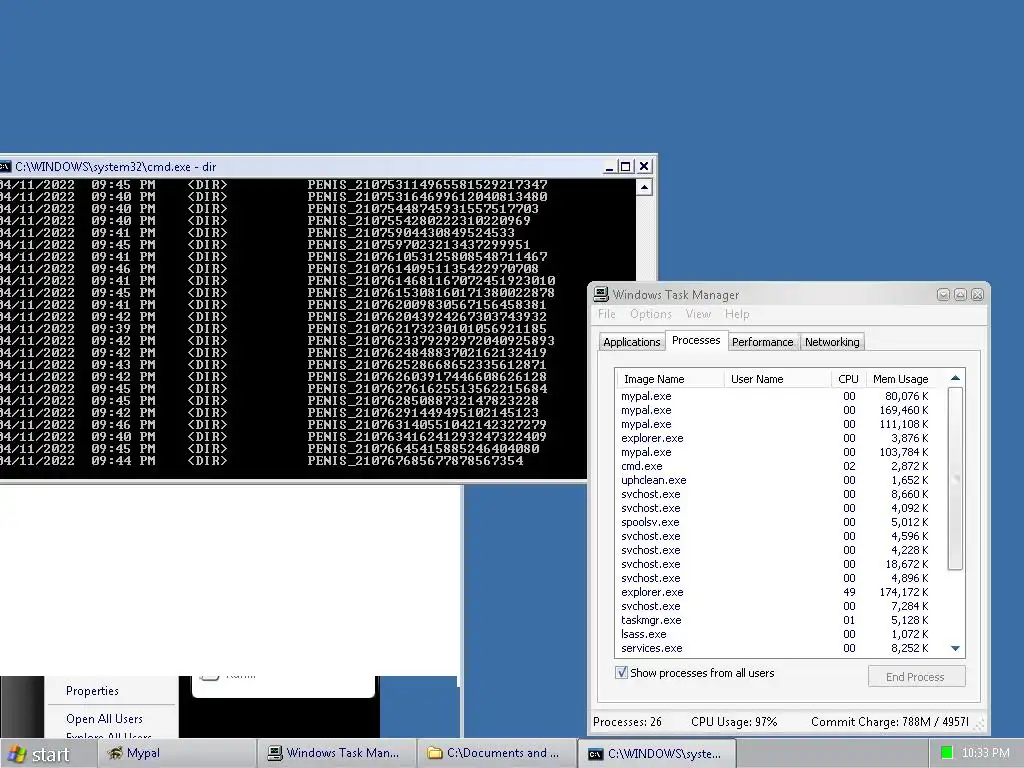The image size is (1024, 768).
Task: Minimize the cmd.exe window
Action: [x=609, y=167]
